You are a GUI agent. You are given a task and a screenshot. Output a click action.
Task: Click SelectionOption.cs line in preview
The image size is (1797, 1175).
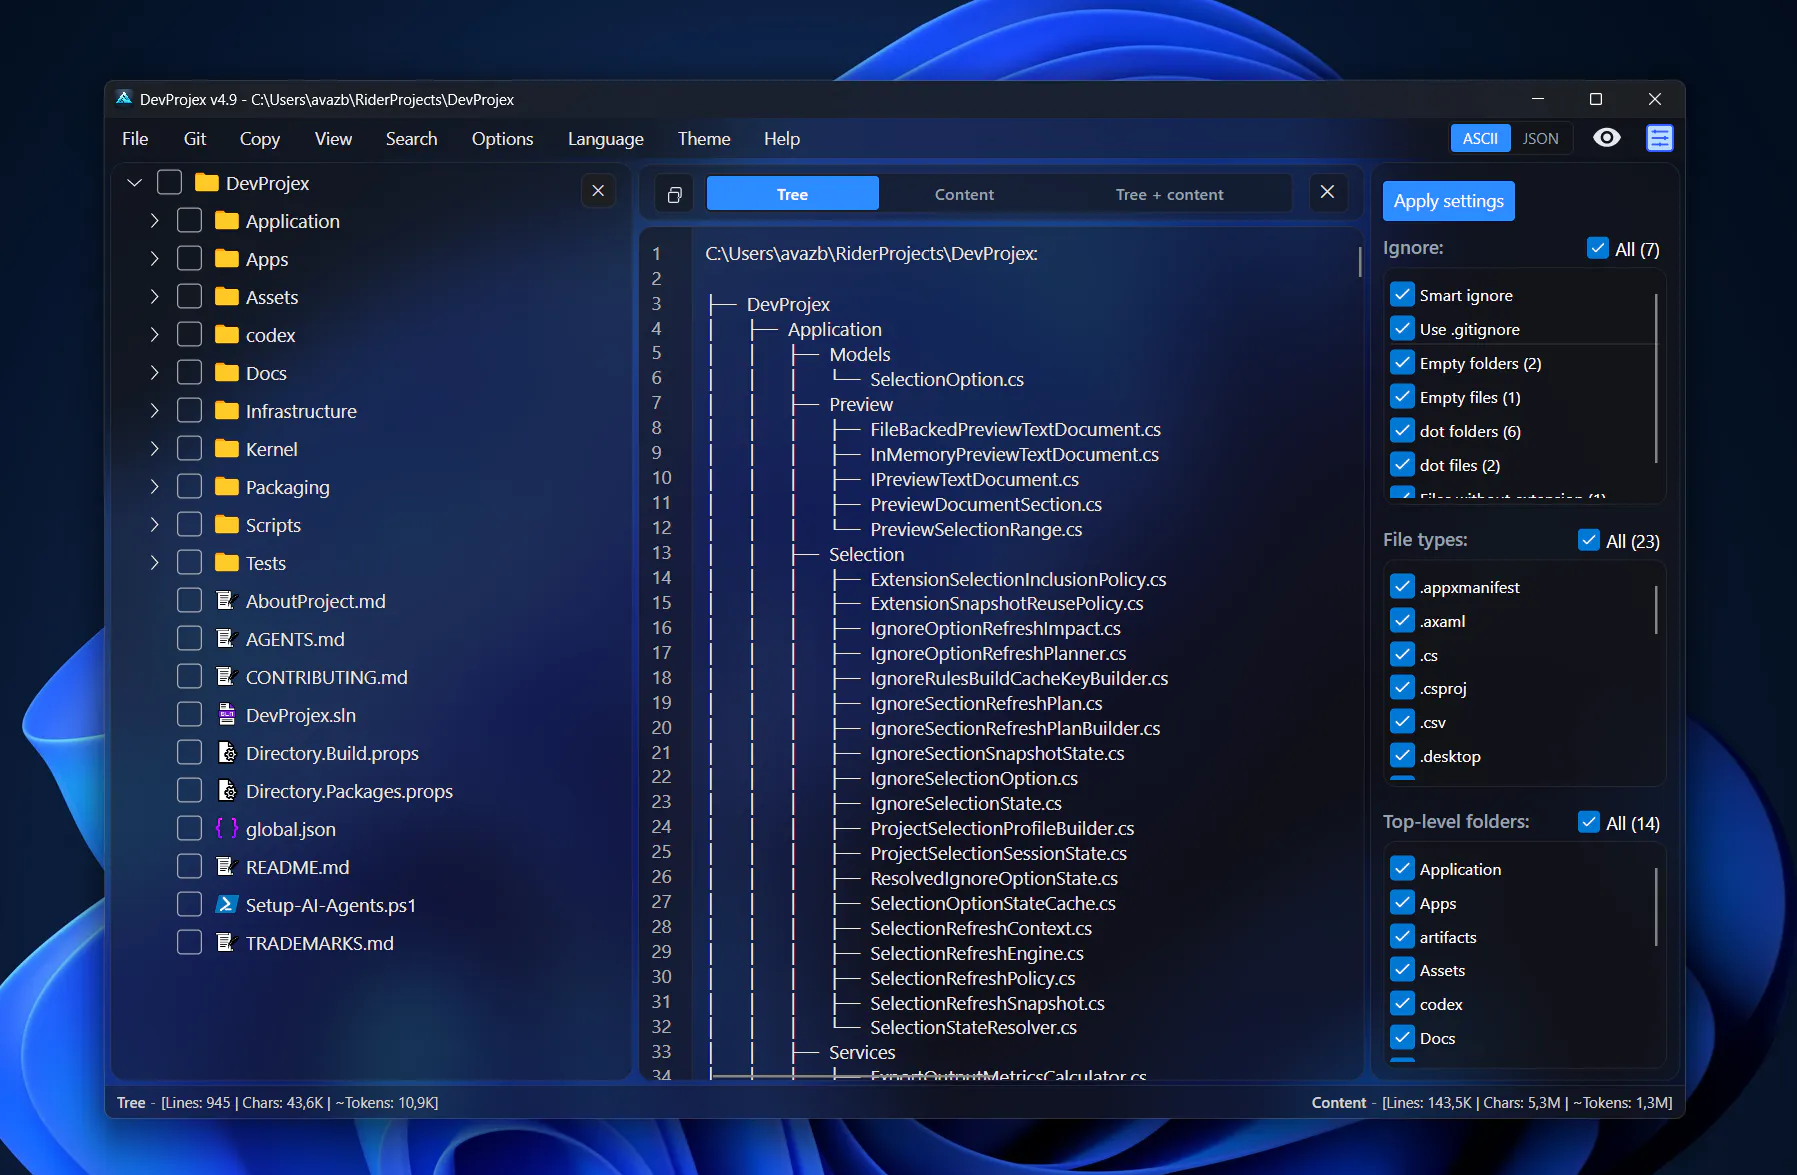click(946, 379)
